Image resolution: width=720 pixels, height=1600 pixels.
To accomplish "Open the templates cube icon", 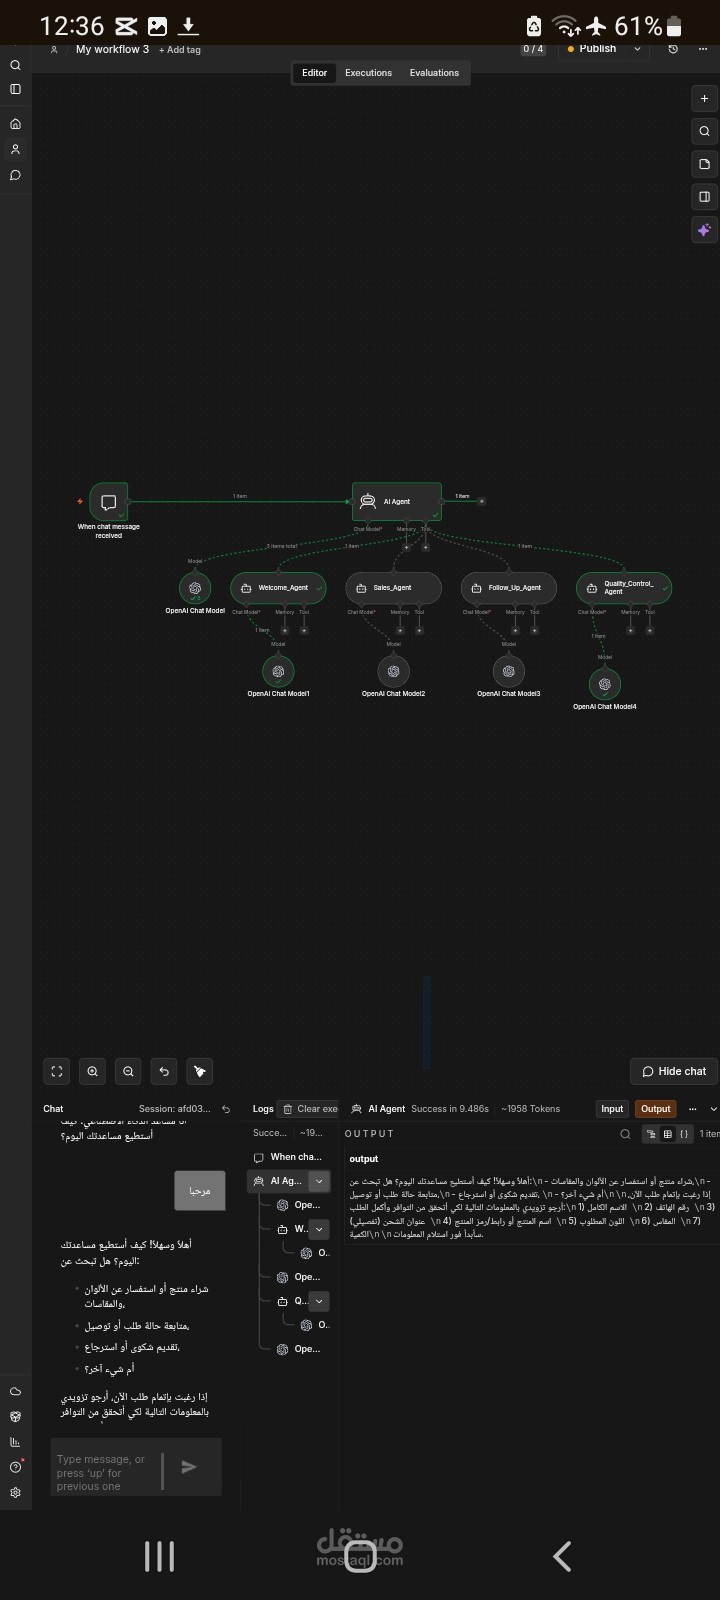I will click(15, 1417).
